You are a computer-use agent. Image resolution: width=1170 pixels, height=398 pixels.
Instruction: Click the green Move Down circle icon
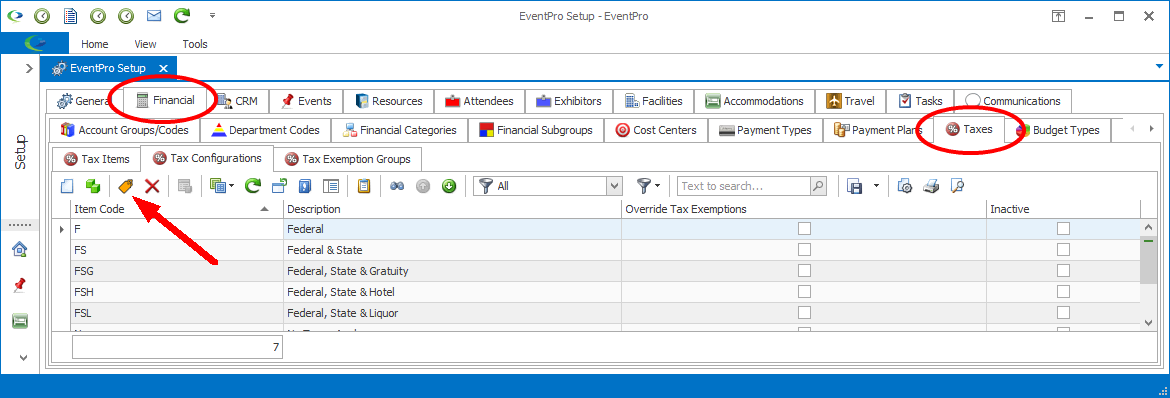coord(448,186)
